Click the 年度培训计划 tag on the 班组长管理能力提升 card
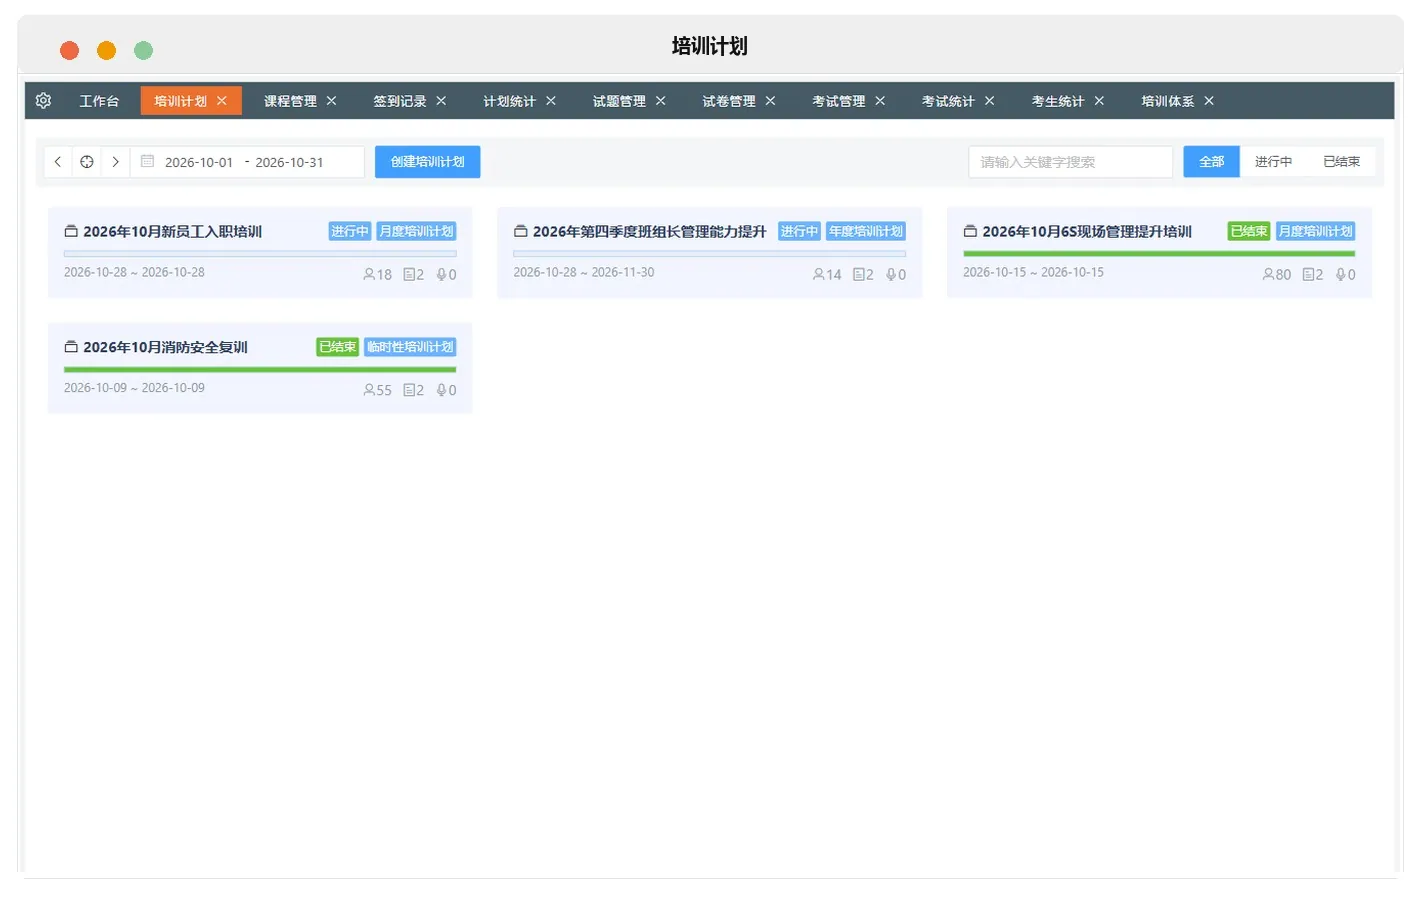This screenshot has height=900, width=1420. click(866, 231)
